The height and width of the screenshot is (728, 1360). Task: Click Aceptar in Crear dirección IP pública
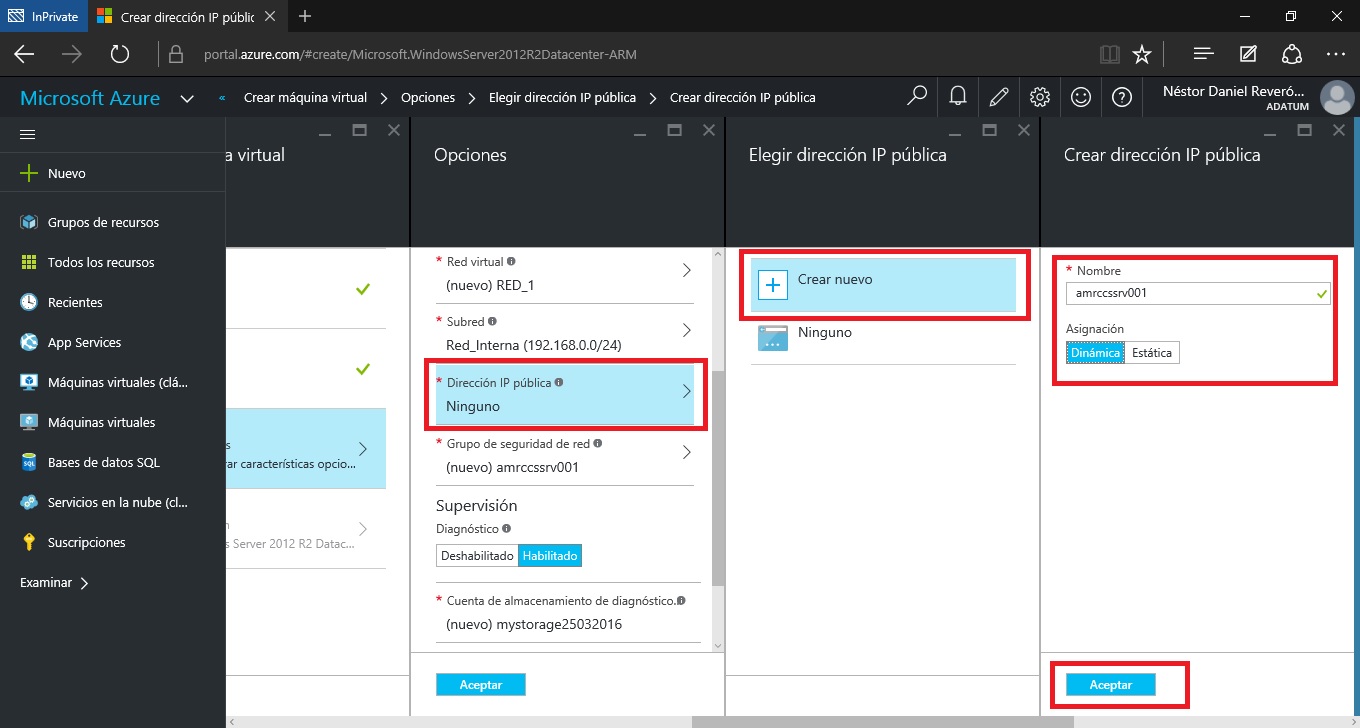tap(1110, 685)
